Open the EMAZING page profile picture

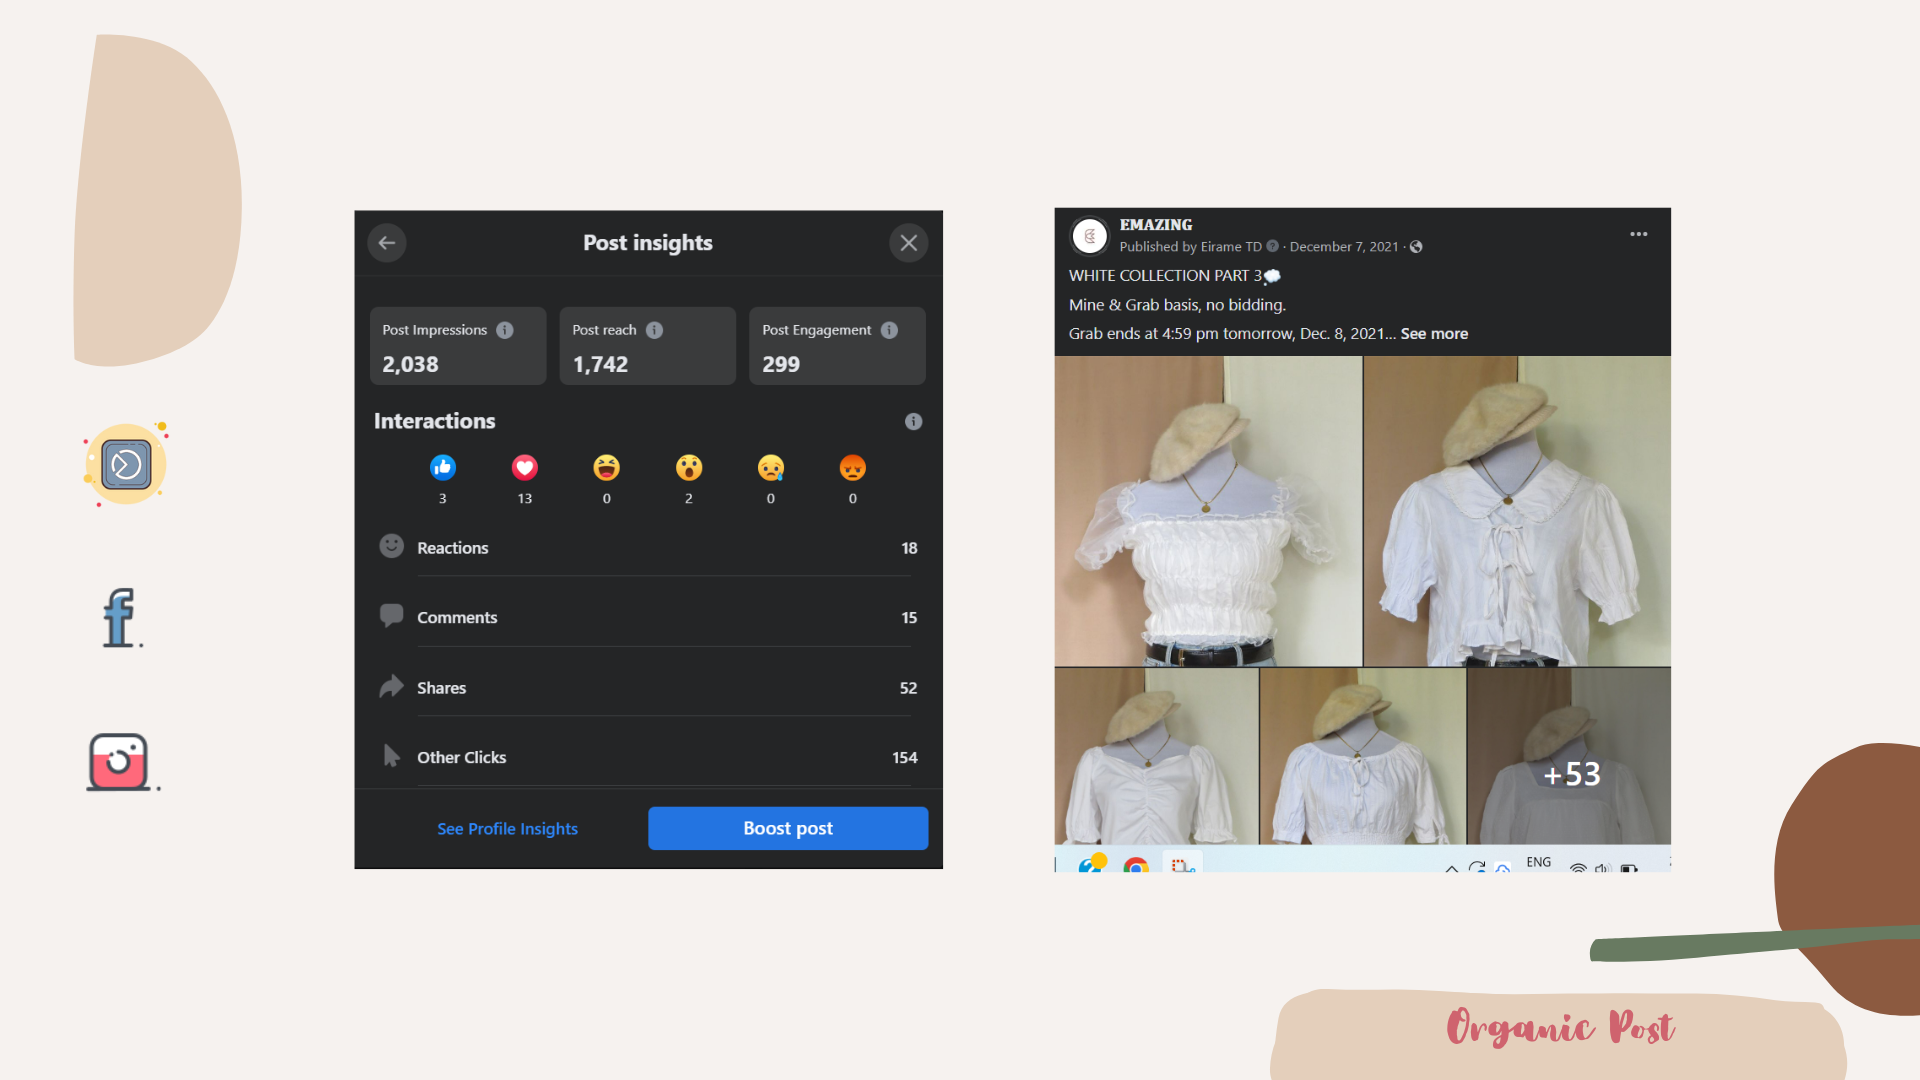coord(1090,236)
